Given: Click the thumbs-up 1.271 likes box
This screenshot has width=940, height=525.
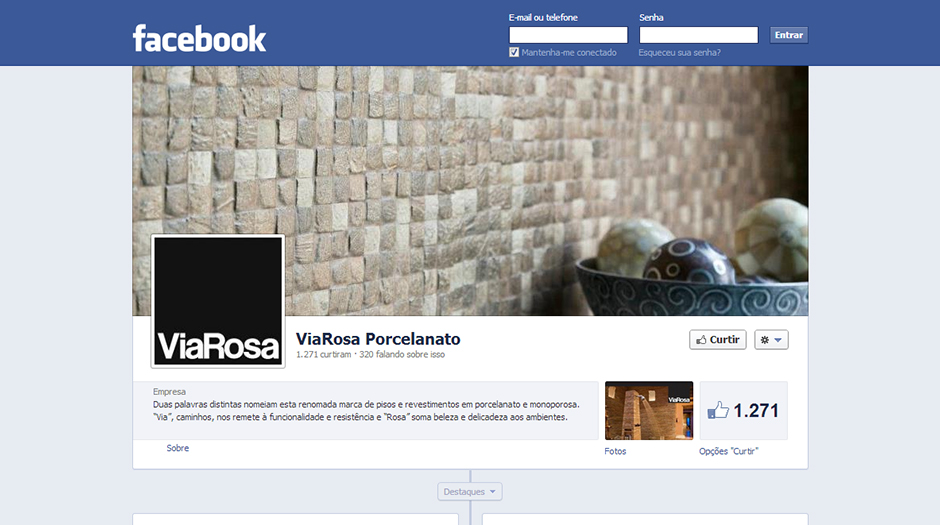Looking at the screenshot, I should point(743,411).
